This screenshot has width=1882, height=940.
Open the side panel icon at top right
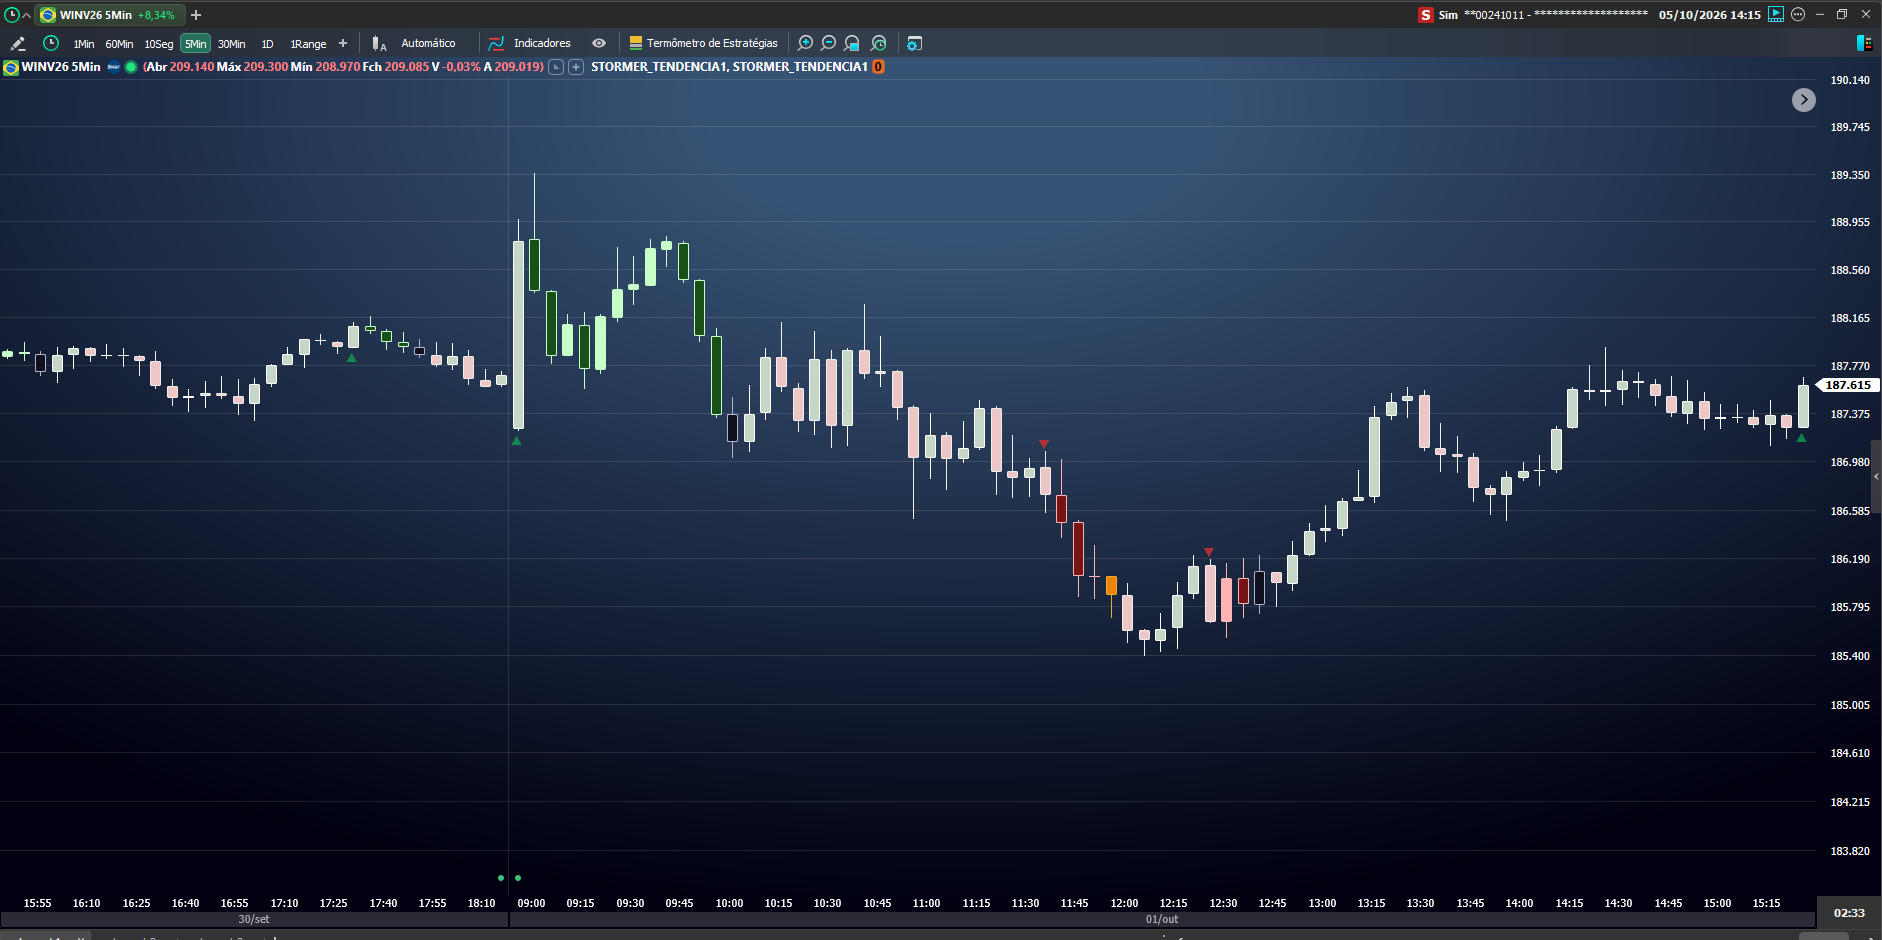pos(1864,43)
